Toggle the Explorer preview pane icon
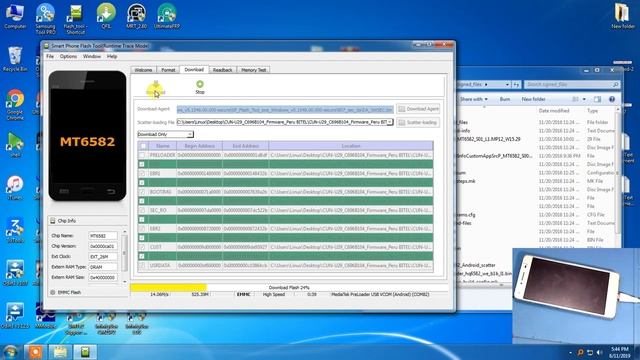640x360 pixels. pyautogui.click(x=598, y=99)
